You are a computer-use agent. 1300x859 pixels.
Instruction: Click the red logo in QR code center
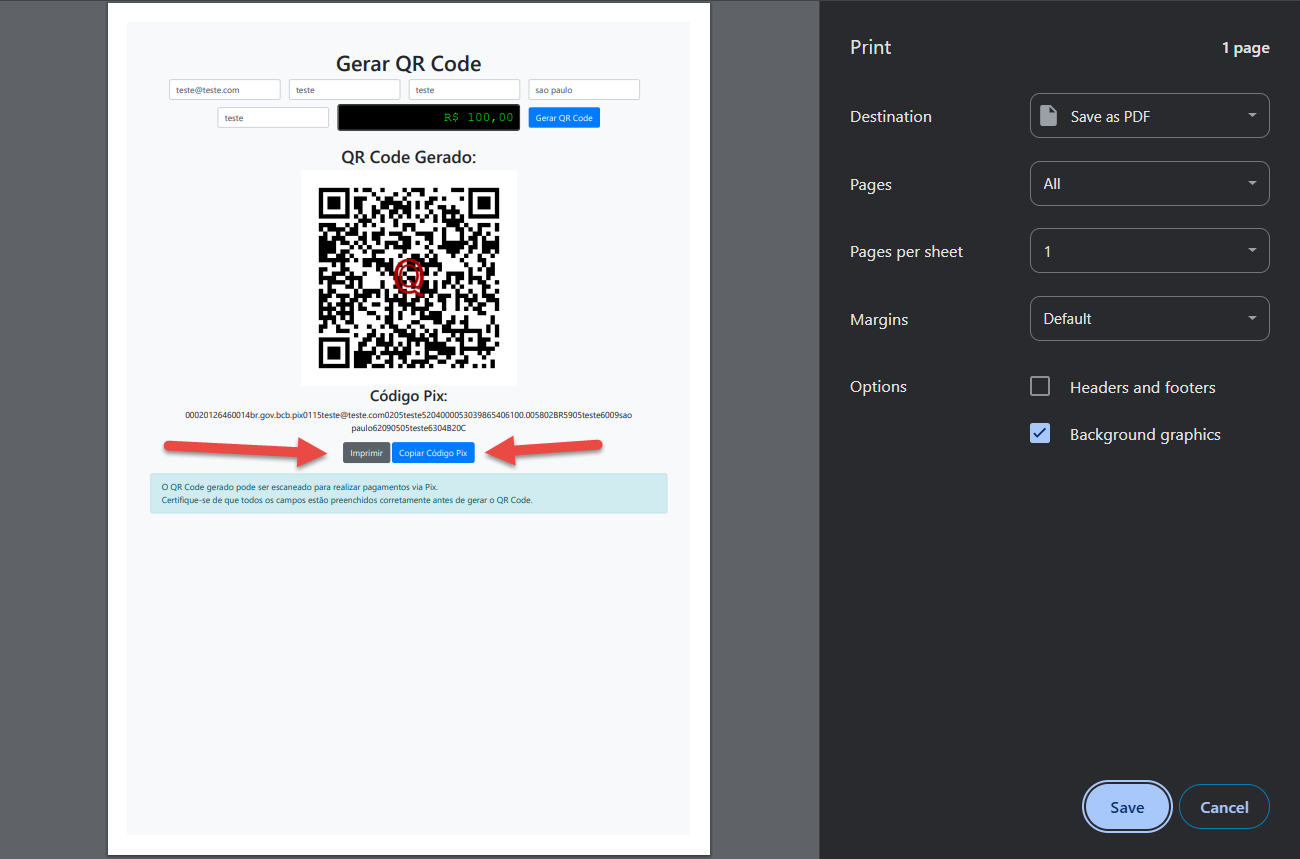(x=409, y=275)
